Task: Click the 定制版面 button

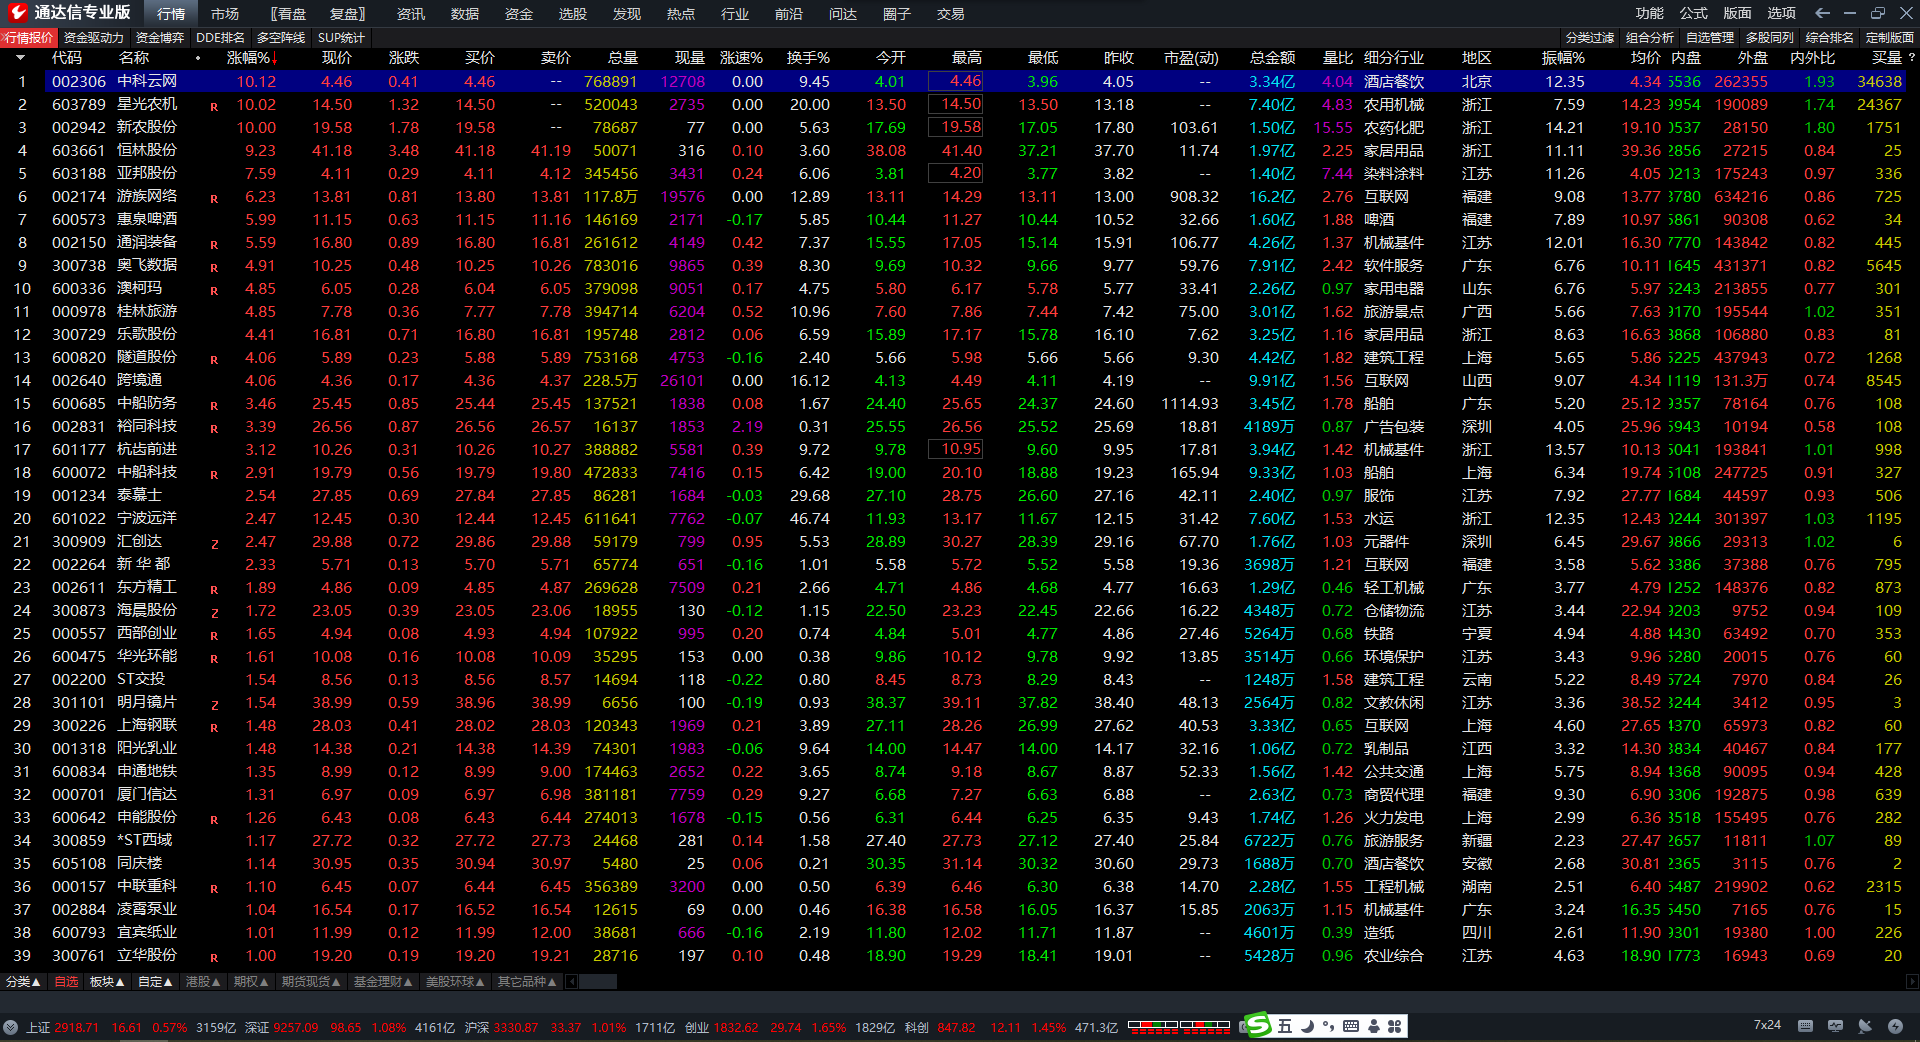Action: pos(1890,38)
